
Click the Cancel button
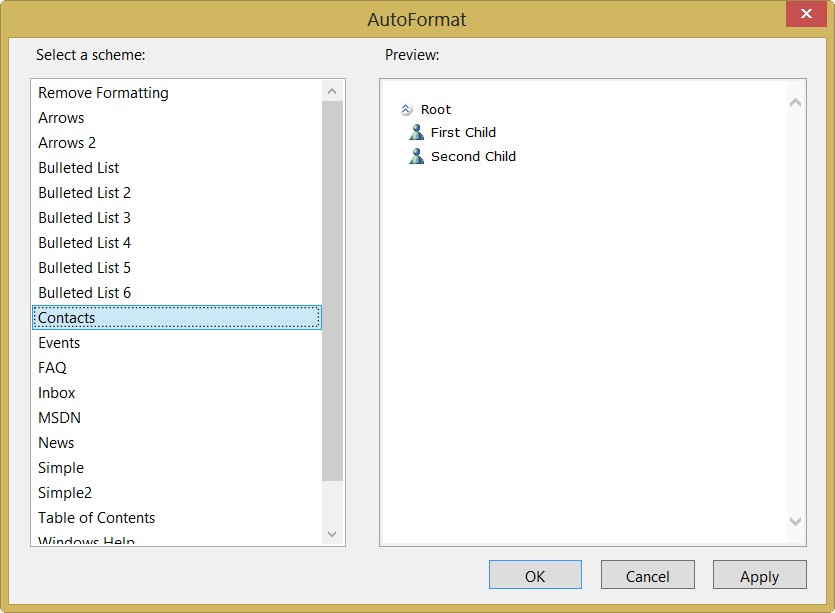point(648,575)
